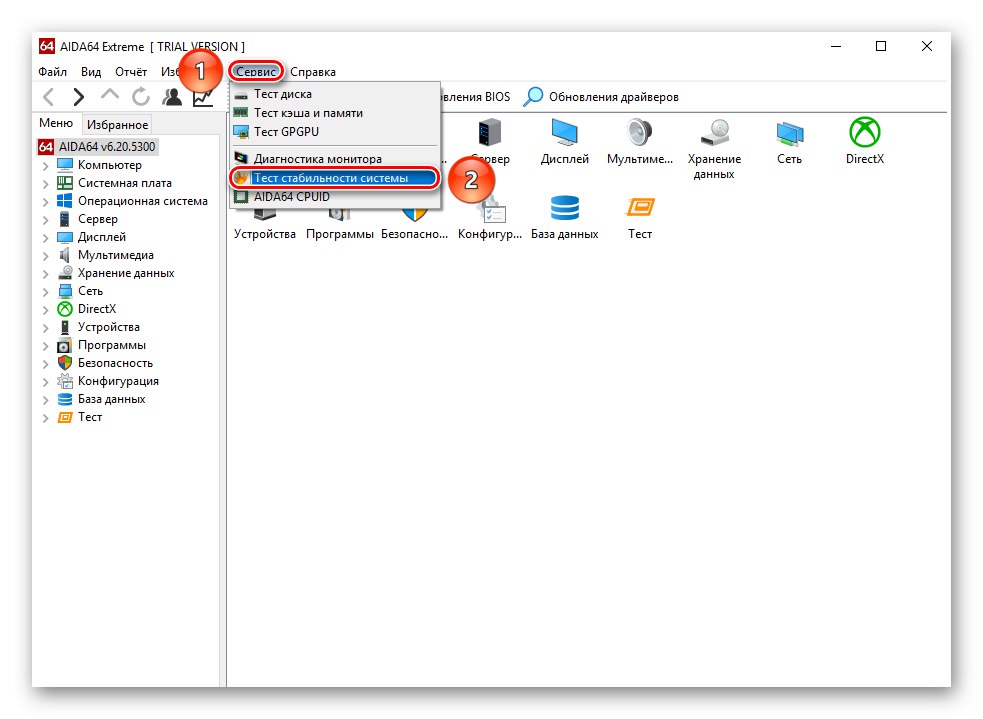Click the Back navigation arrow

coord(48,97)
